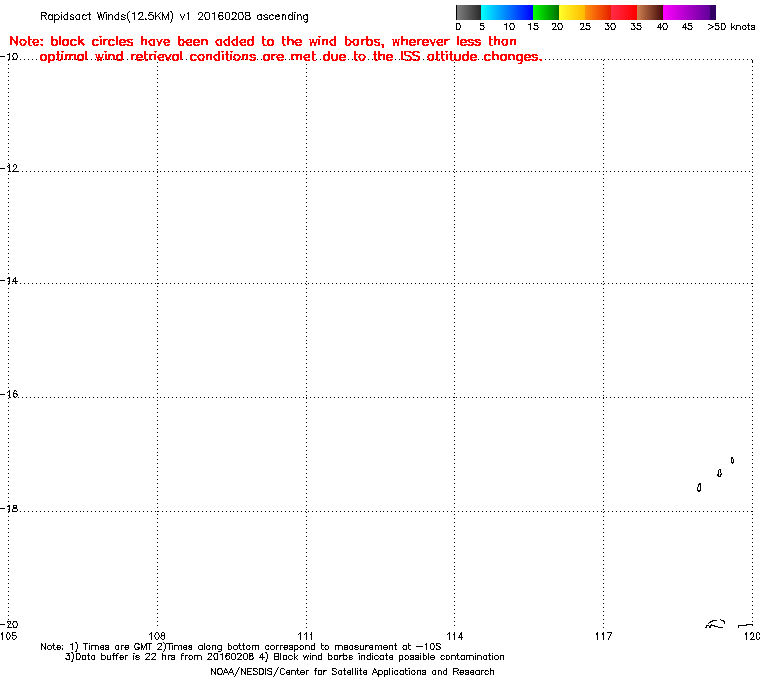Click the red 'optimal wind retrieval conditions' line
The width and height of the screenshot is (760, 688).
pos(290,57)
